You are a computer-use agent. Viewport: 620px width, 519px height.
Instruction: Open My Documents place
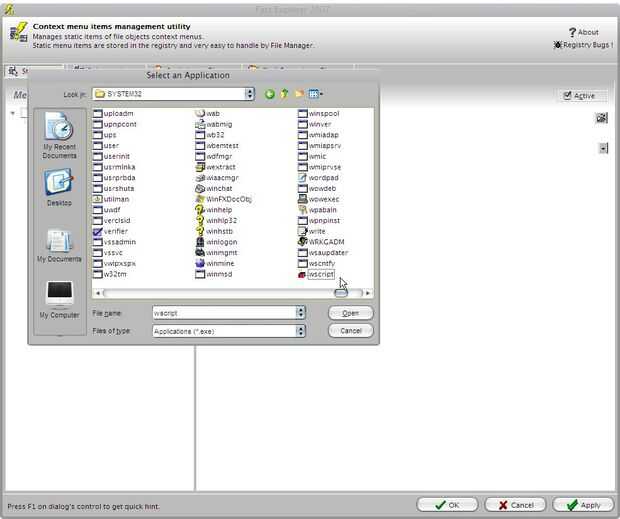(59, 246)
